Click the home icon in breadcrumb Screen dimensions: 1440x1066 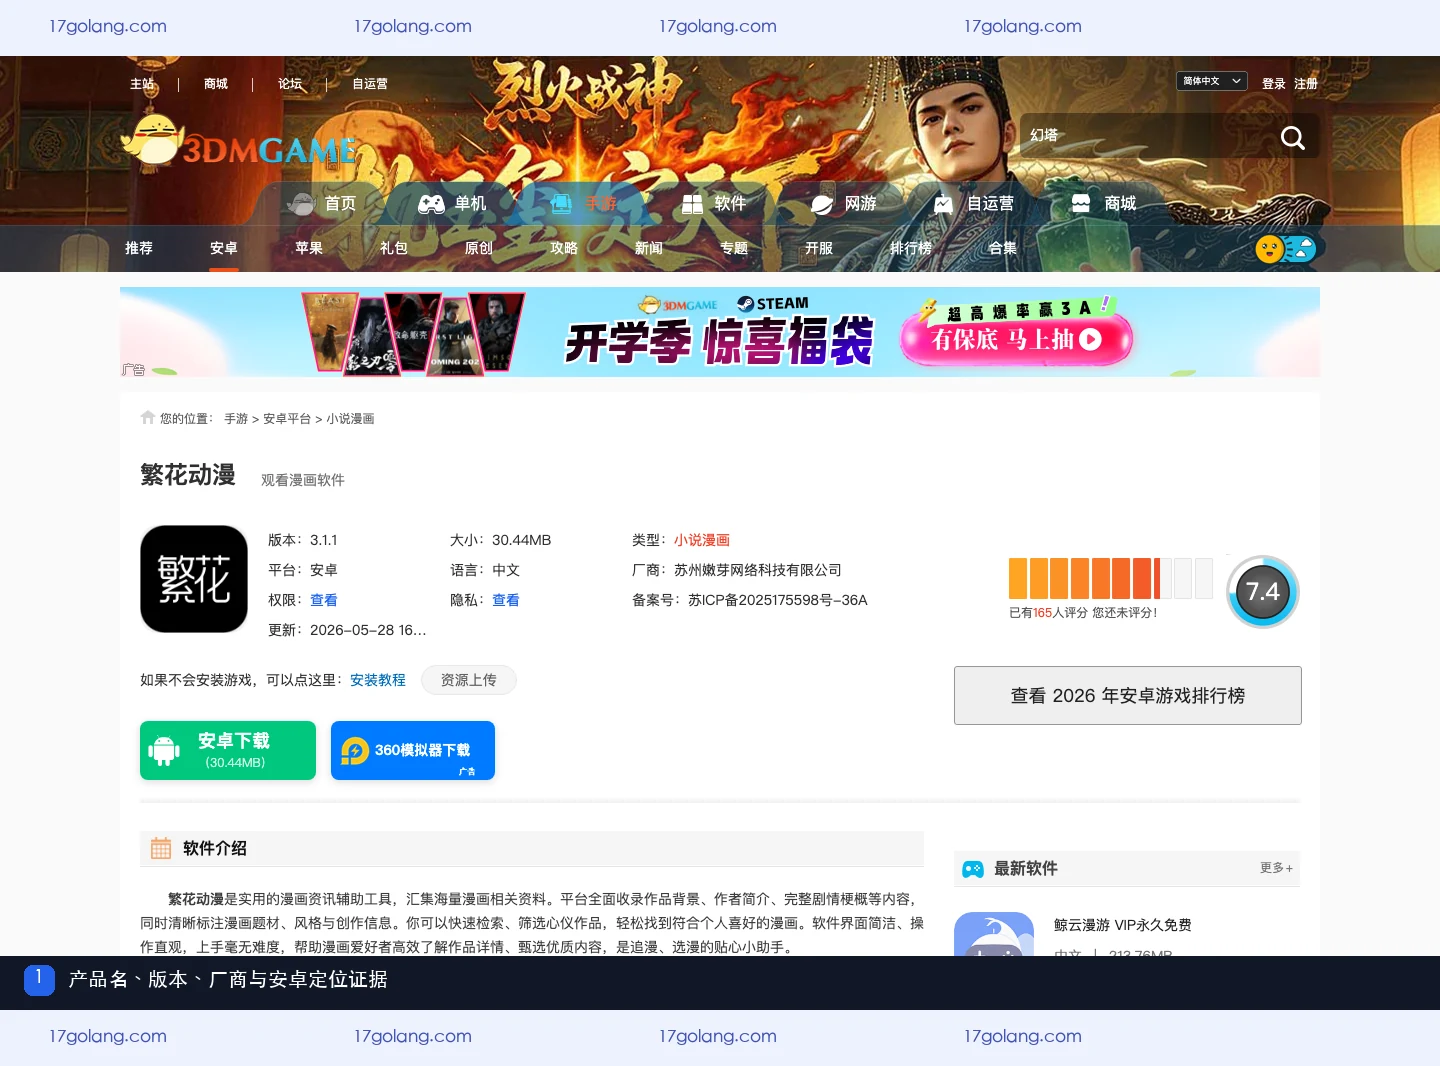148,418
